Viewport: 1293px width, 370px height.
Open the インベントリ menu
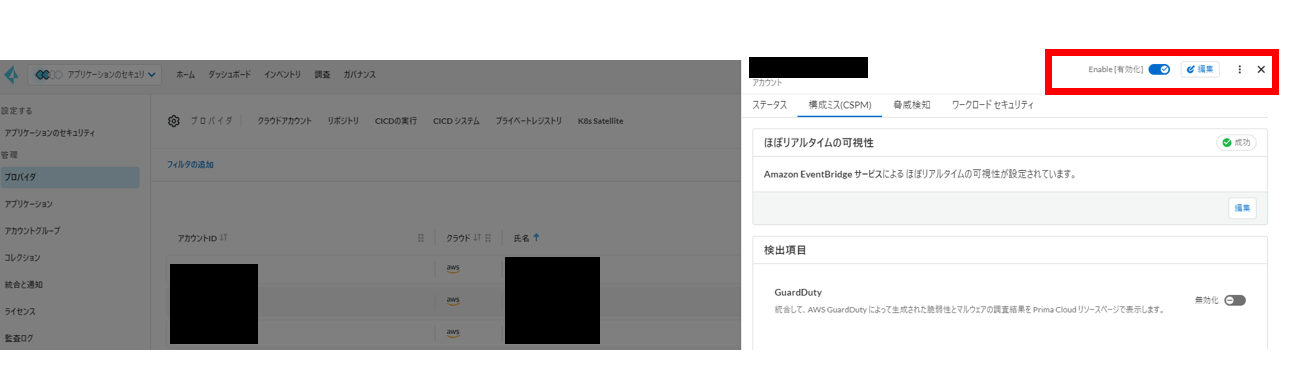click(283, 75)
